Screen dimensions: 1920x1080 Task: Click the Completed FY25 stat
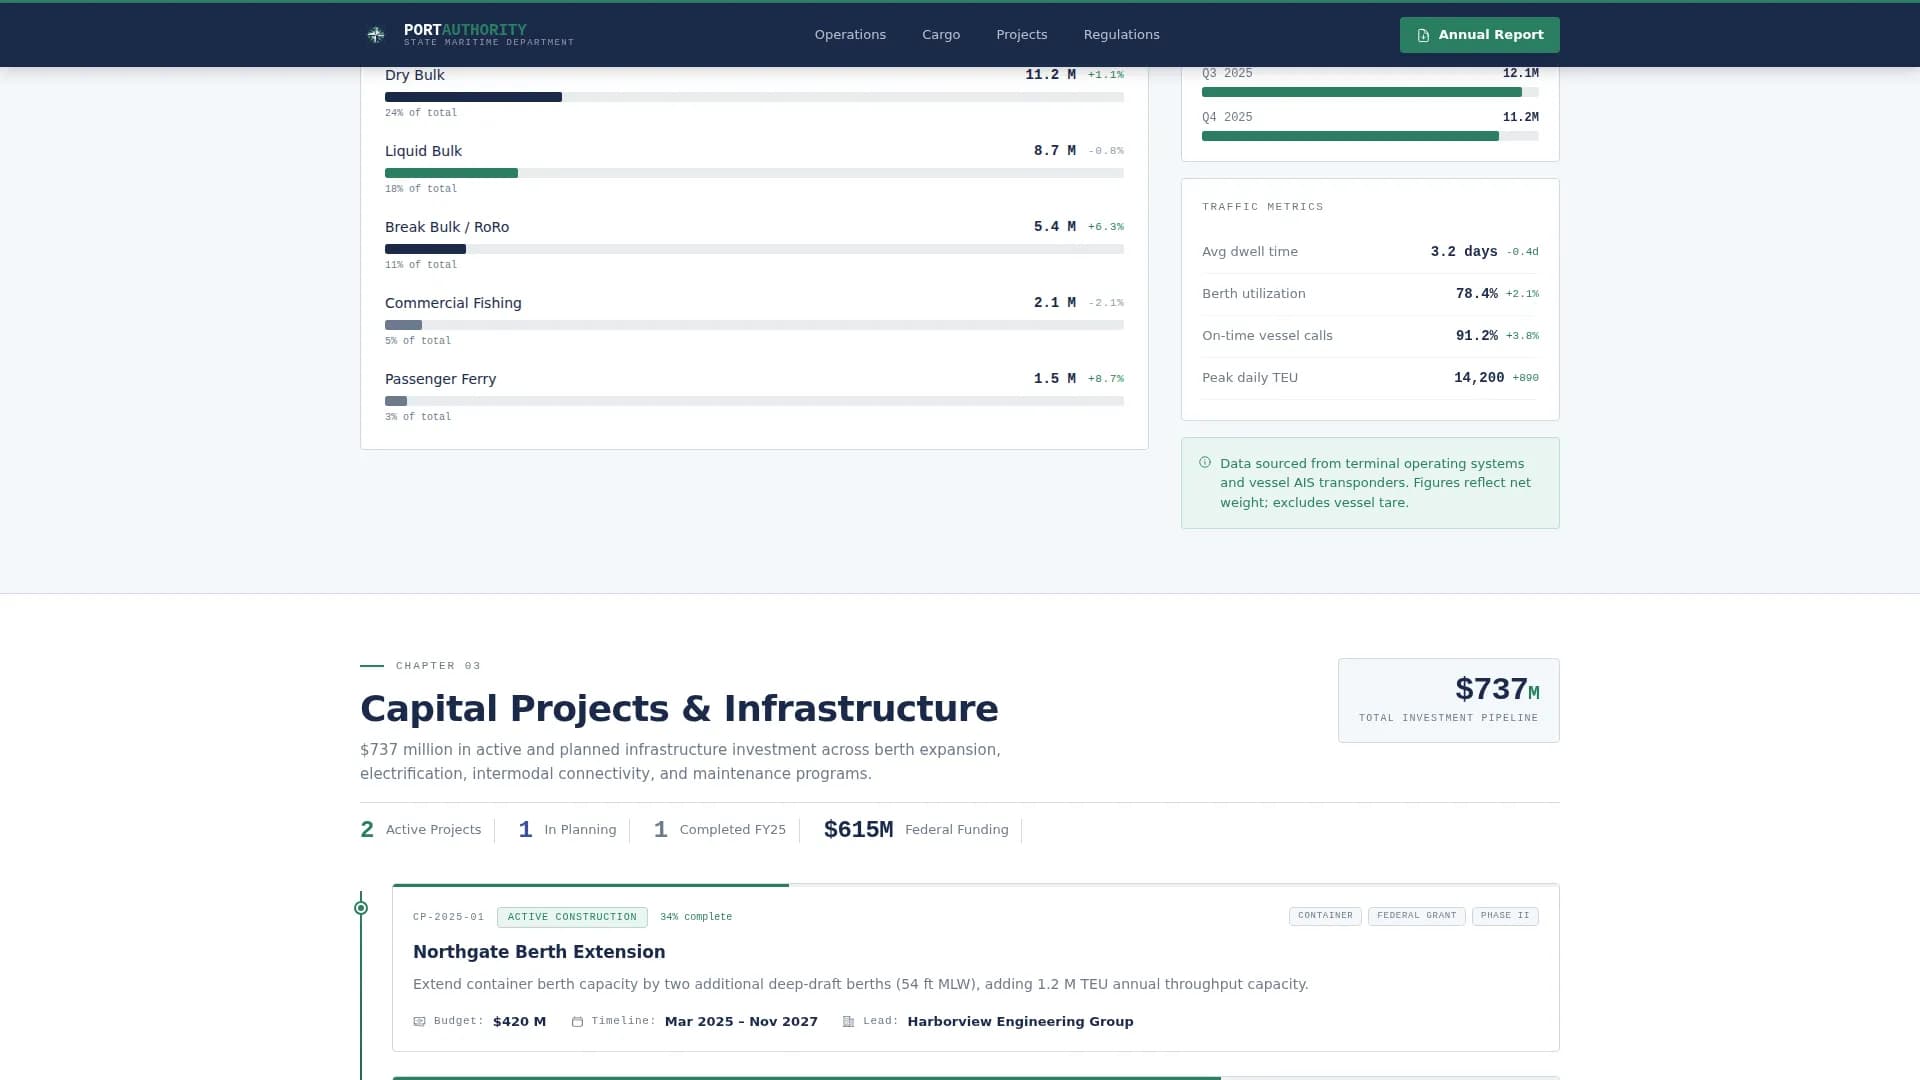click(720, 830)
